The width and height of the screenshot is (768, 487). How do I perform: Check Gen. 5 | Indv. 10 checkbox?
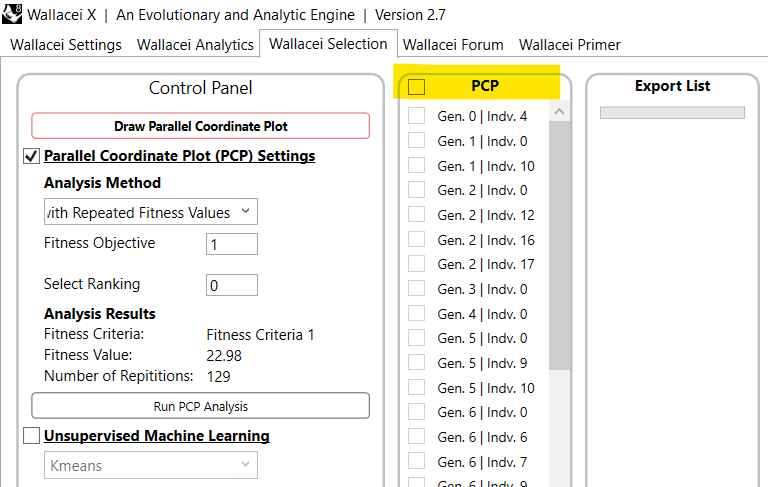tap(416, 387)
